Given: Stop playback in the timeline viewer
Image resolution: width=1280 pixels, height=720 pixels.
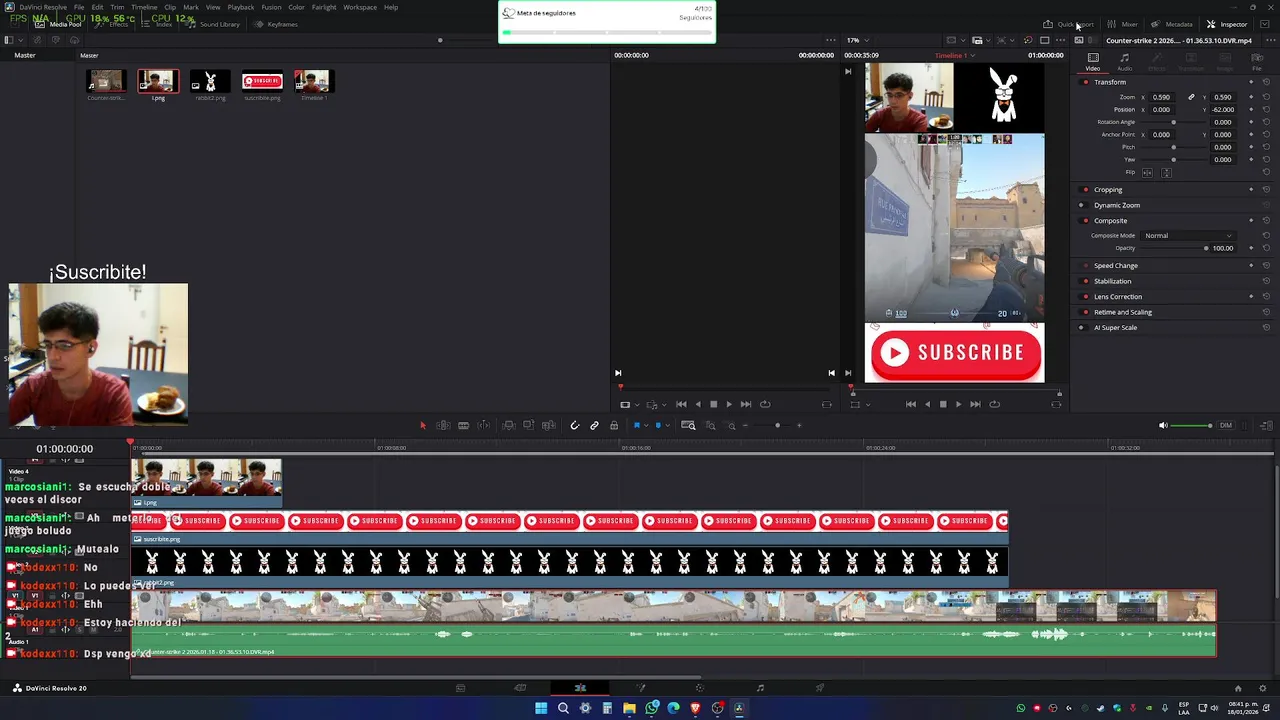Looking at the screenshot, I should click(942, 404).
